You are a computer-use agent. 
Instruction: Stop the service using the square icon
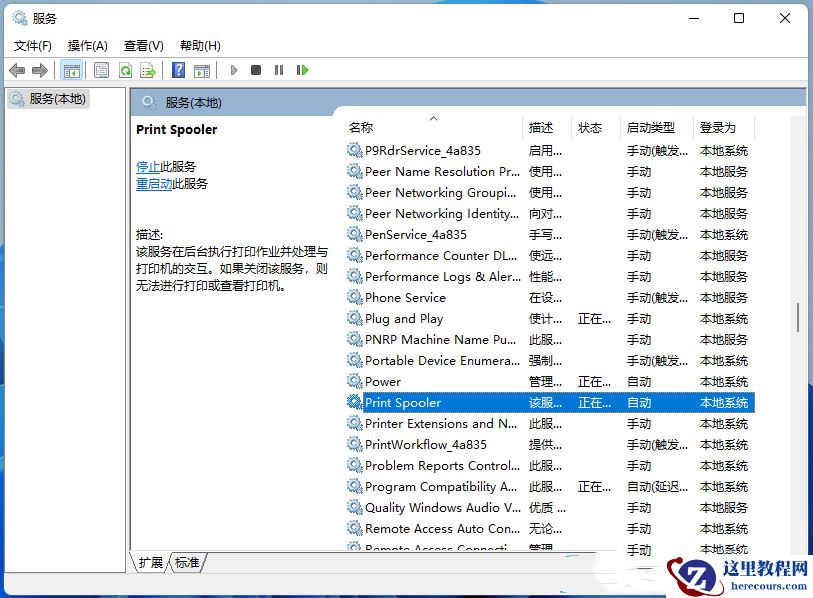258,70
